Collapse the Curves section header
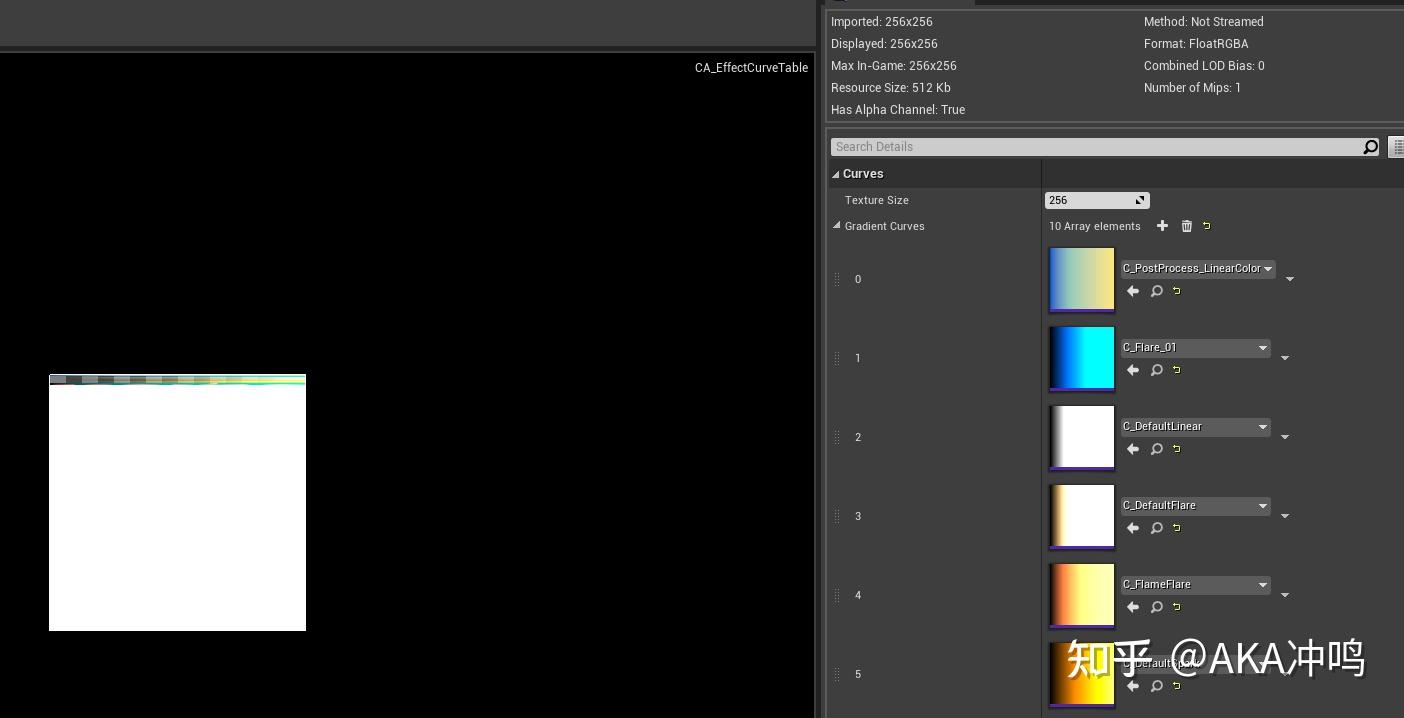 tap(836, 173)
